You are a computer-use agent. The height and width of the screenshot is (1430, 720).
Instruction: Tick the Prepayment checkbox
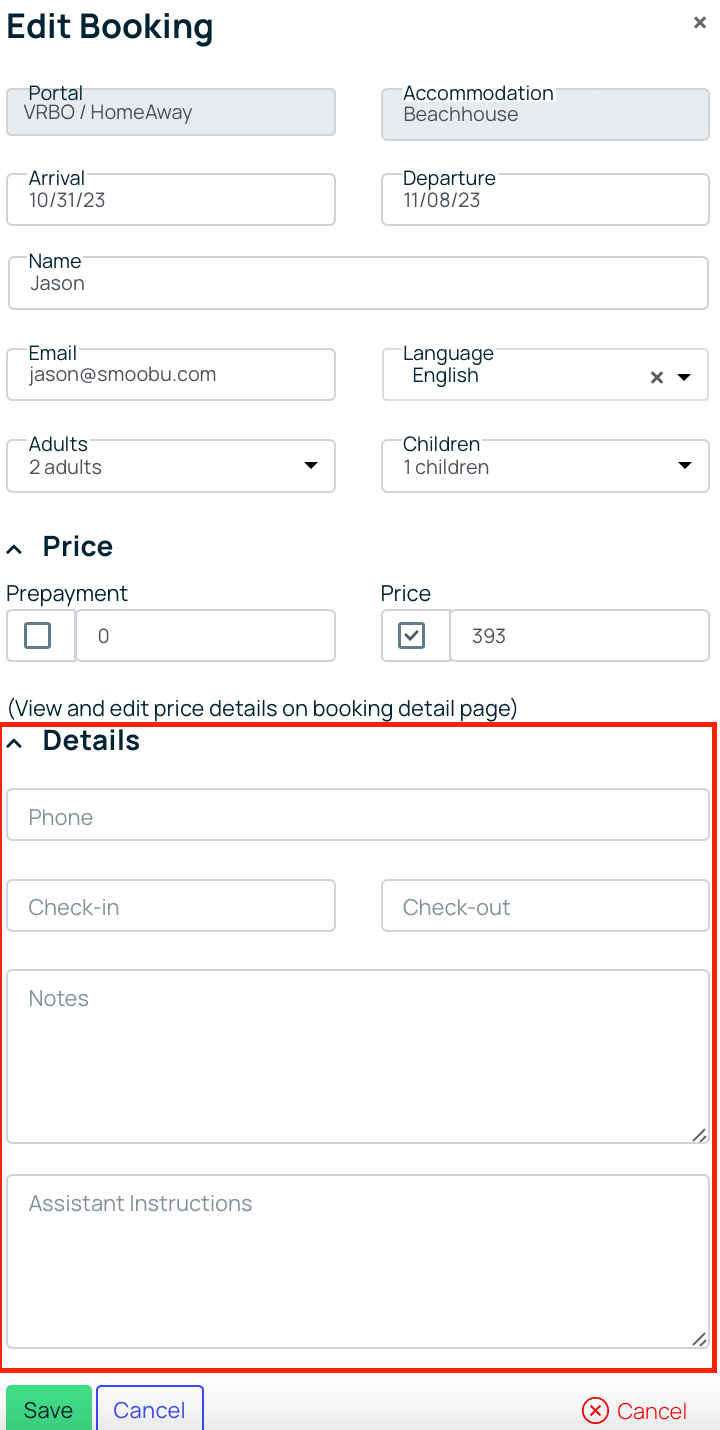coord(38,635)
